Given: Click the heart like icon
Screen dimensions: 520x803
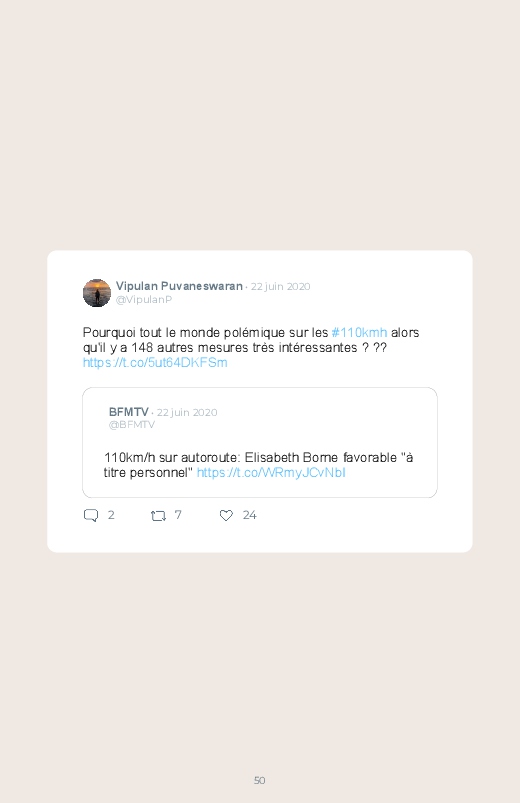Looking at the screenshot, I should tap(226, 515).
